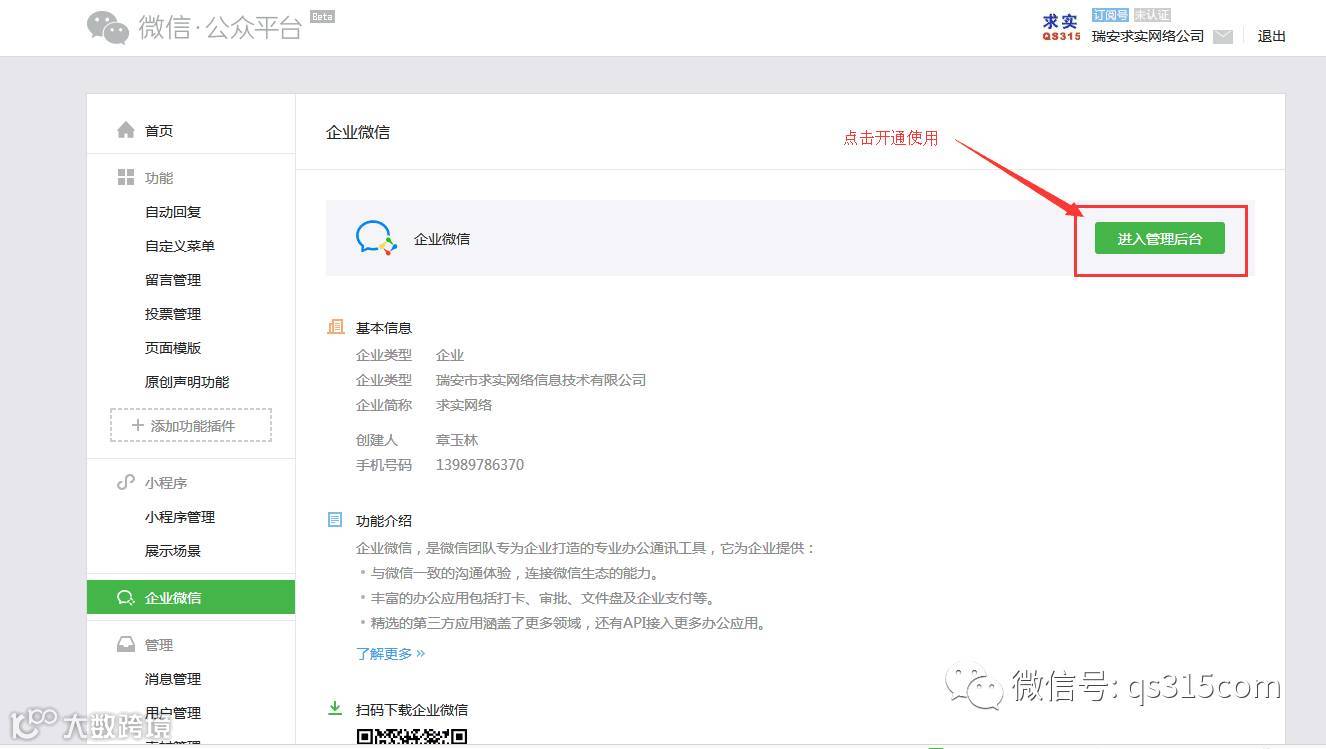This screenshot has height=749, width=1326.
Task: Click the 企业微信 chat bubble logo in the card
Action: [376, 238]
